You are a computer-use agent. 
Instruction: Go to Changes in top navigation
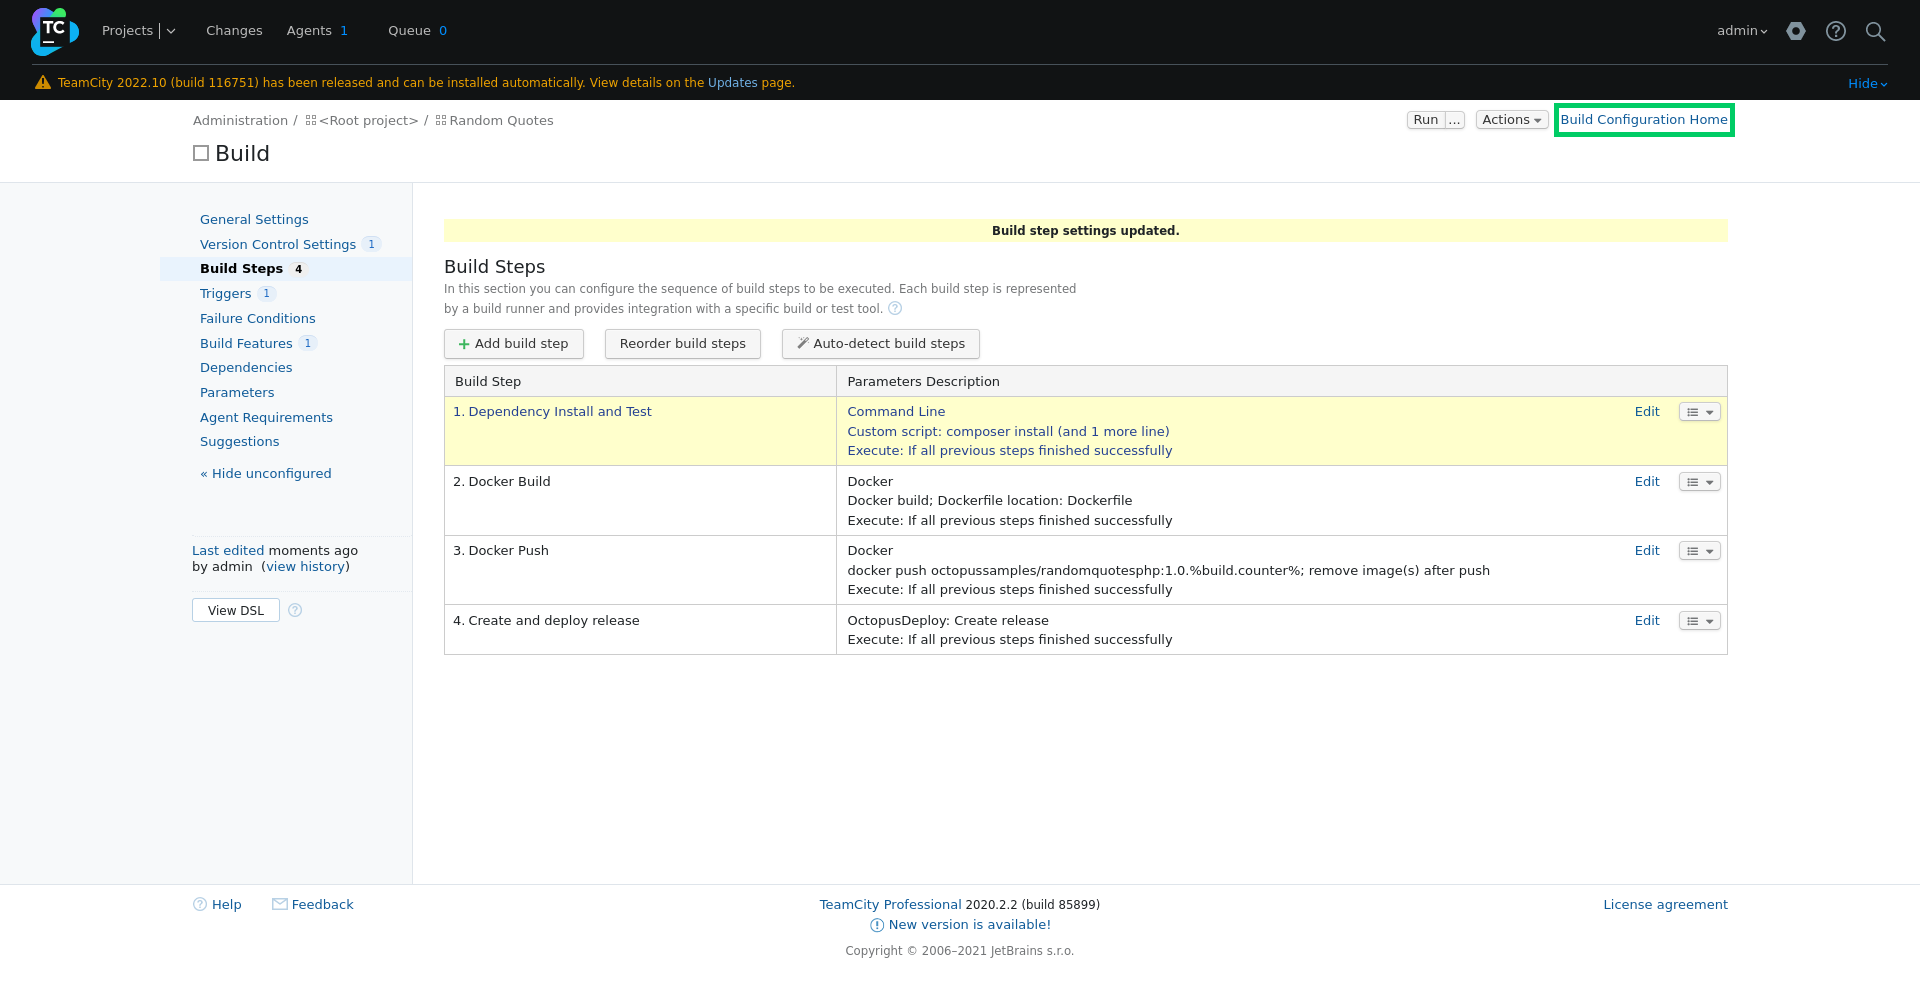click(234, 31)
